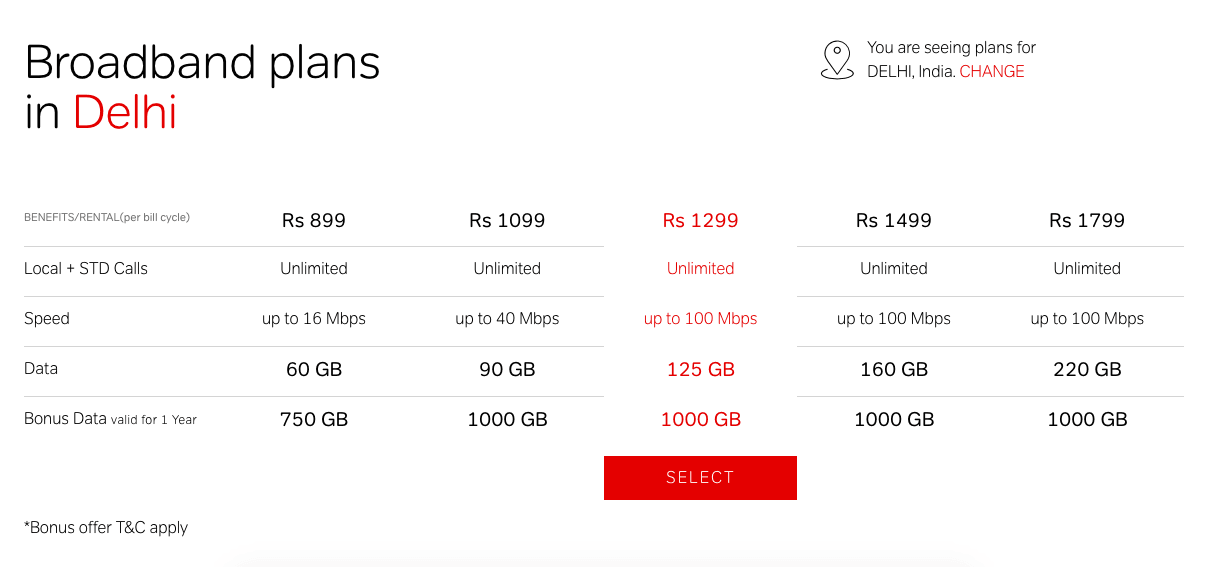Click the red SELECT button
This screenshot has height=567, width=1206.
click(700, 478)
